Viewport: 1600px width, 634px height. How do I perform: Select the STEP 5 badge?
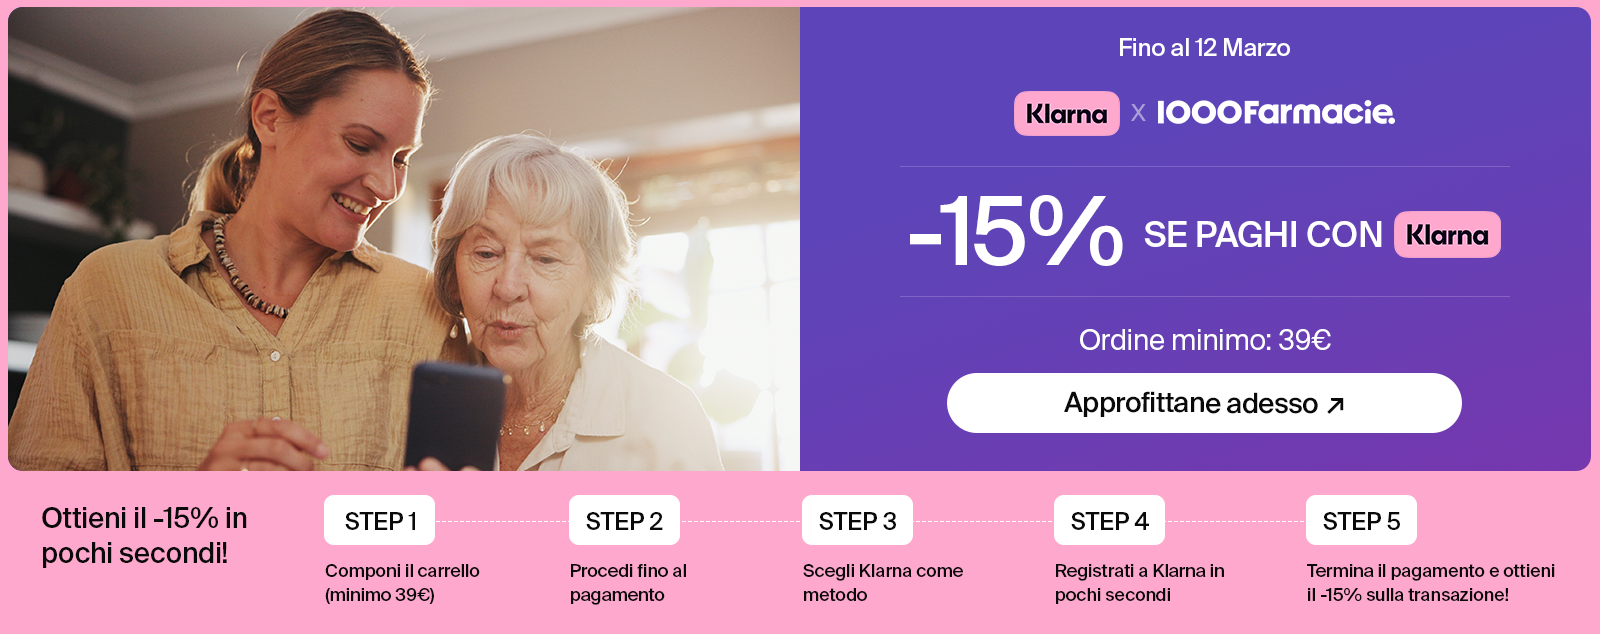[1361, 521]
